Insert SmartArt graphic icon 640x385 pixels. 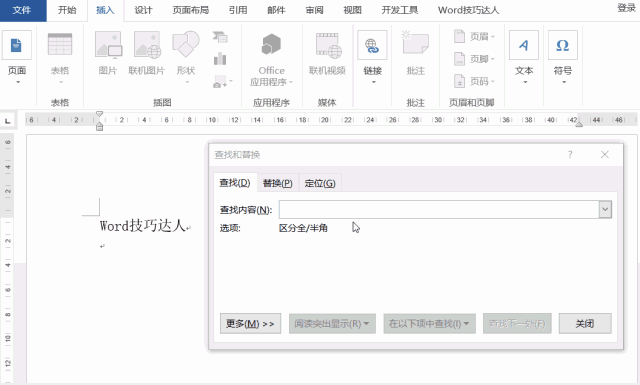[220, 37]
